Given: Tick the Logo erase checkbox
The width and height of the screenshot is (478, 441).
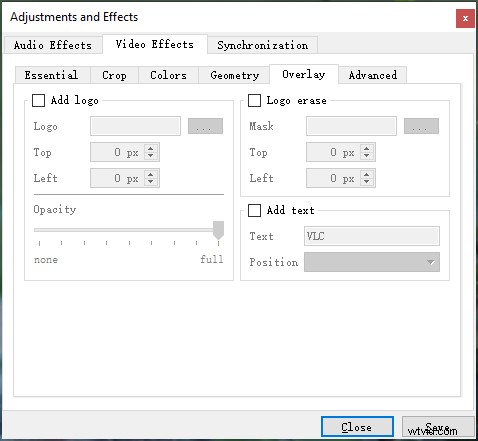Looking at the screenshot, I should tap(254, 100).
